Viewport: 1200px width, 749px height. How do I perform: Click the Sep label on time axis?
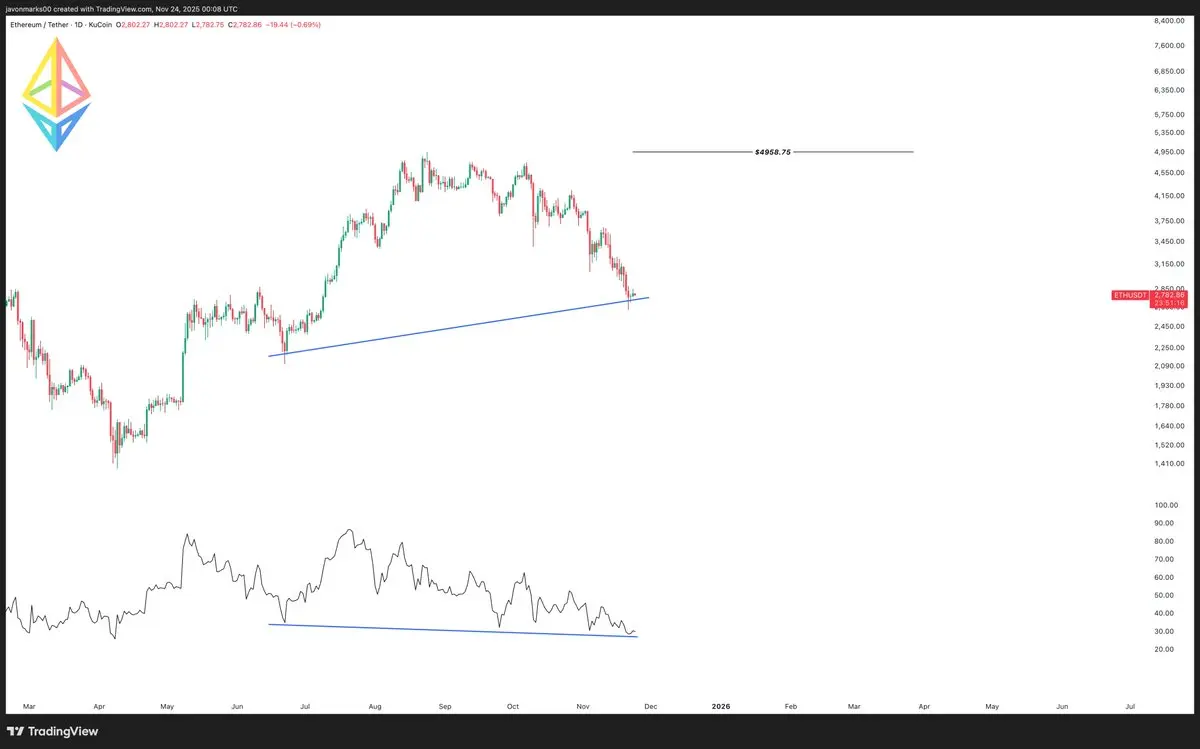(x=445, y=706)
